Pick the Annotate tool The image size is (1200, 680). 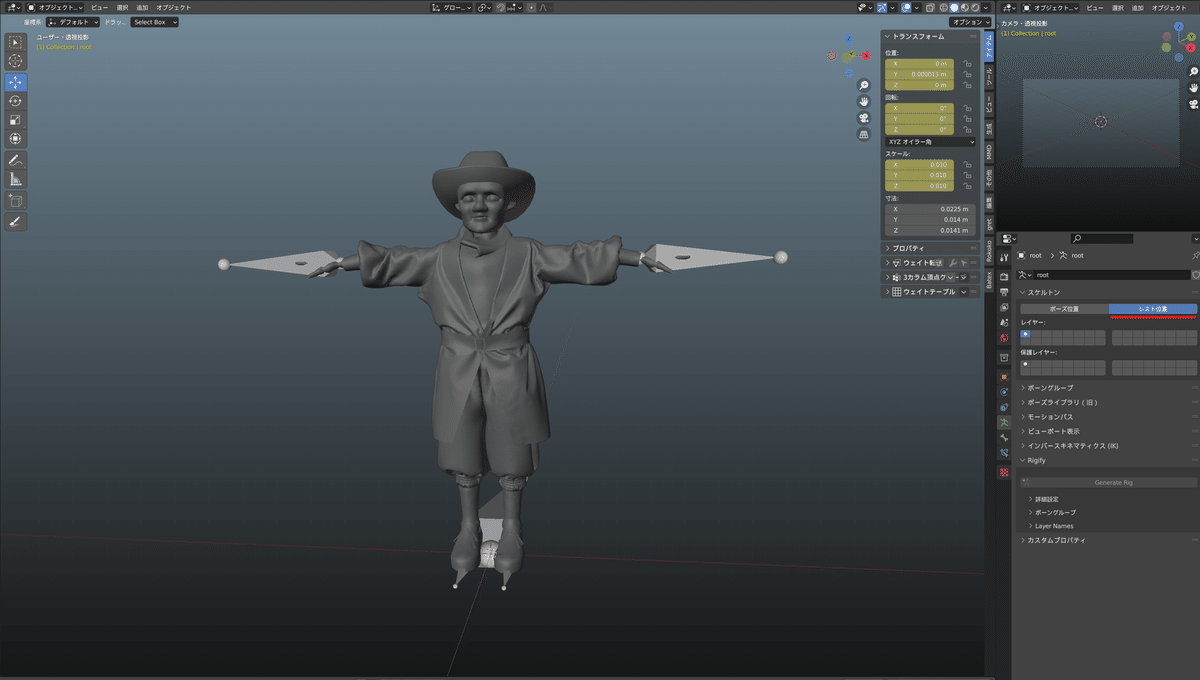[x=15, y=159]
